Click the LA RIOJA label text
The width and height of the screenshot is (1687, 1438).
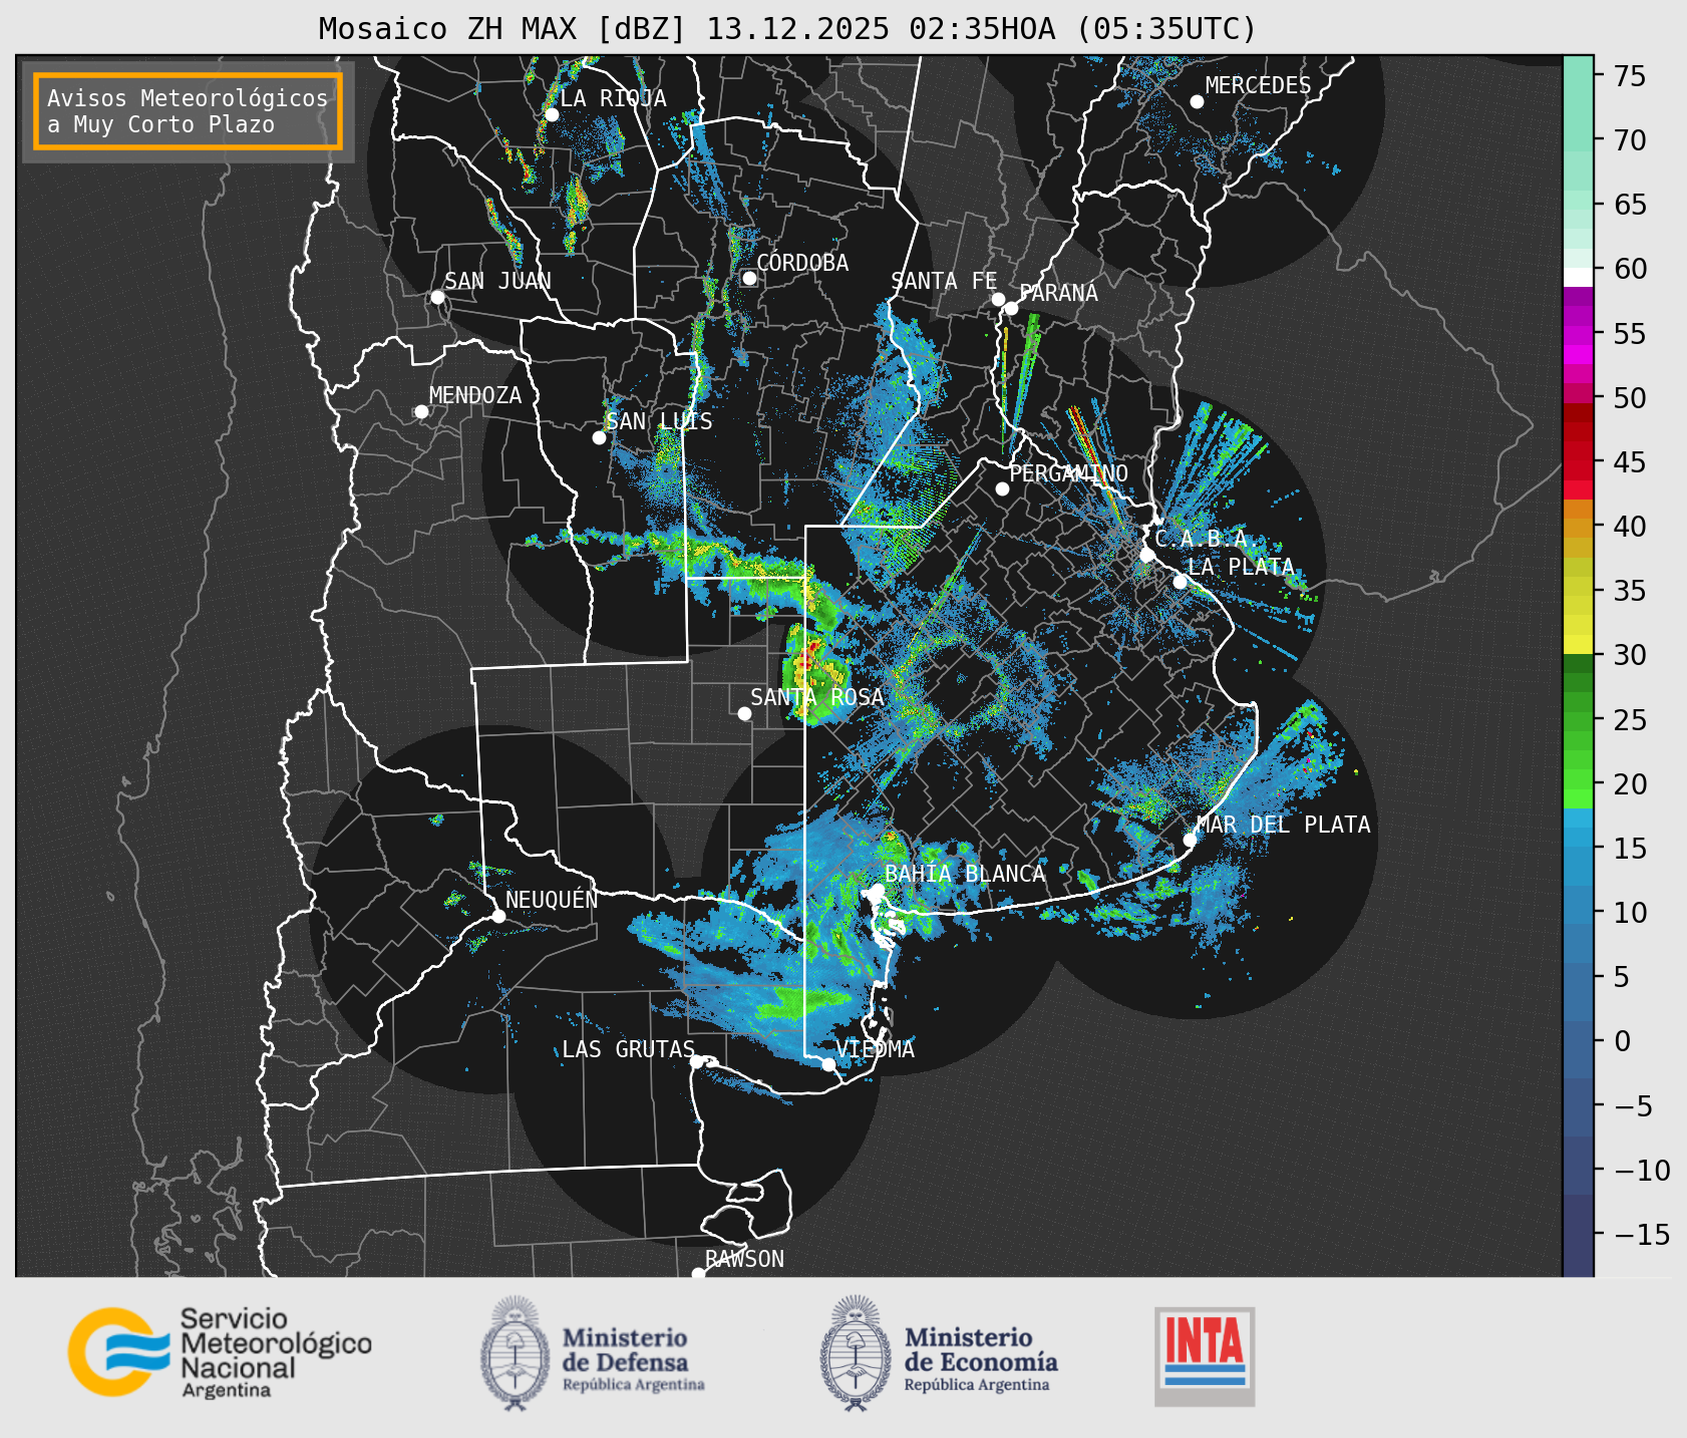click(613, 98)
